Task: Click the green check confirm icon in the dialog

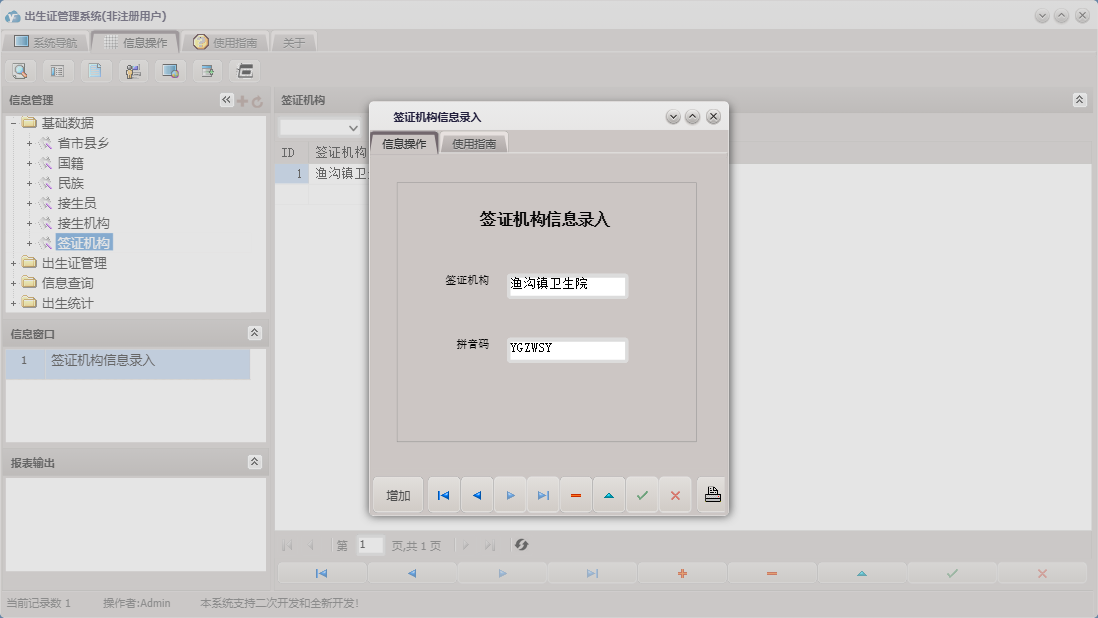Action: 642,494
